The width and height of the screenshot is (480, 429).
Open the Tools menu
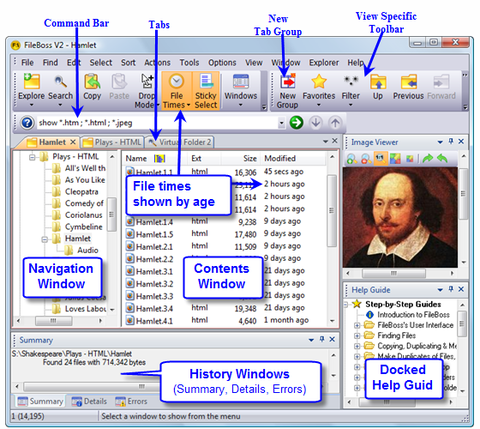tap(189, 63)
